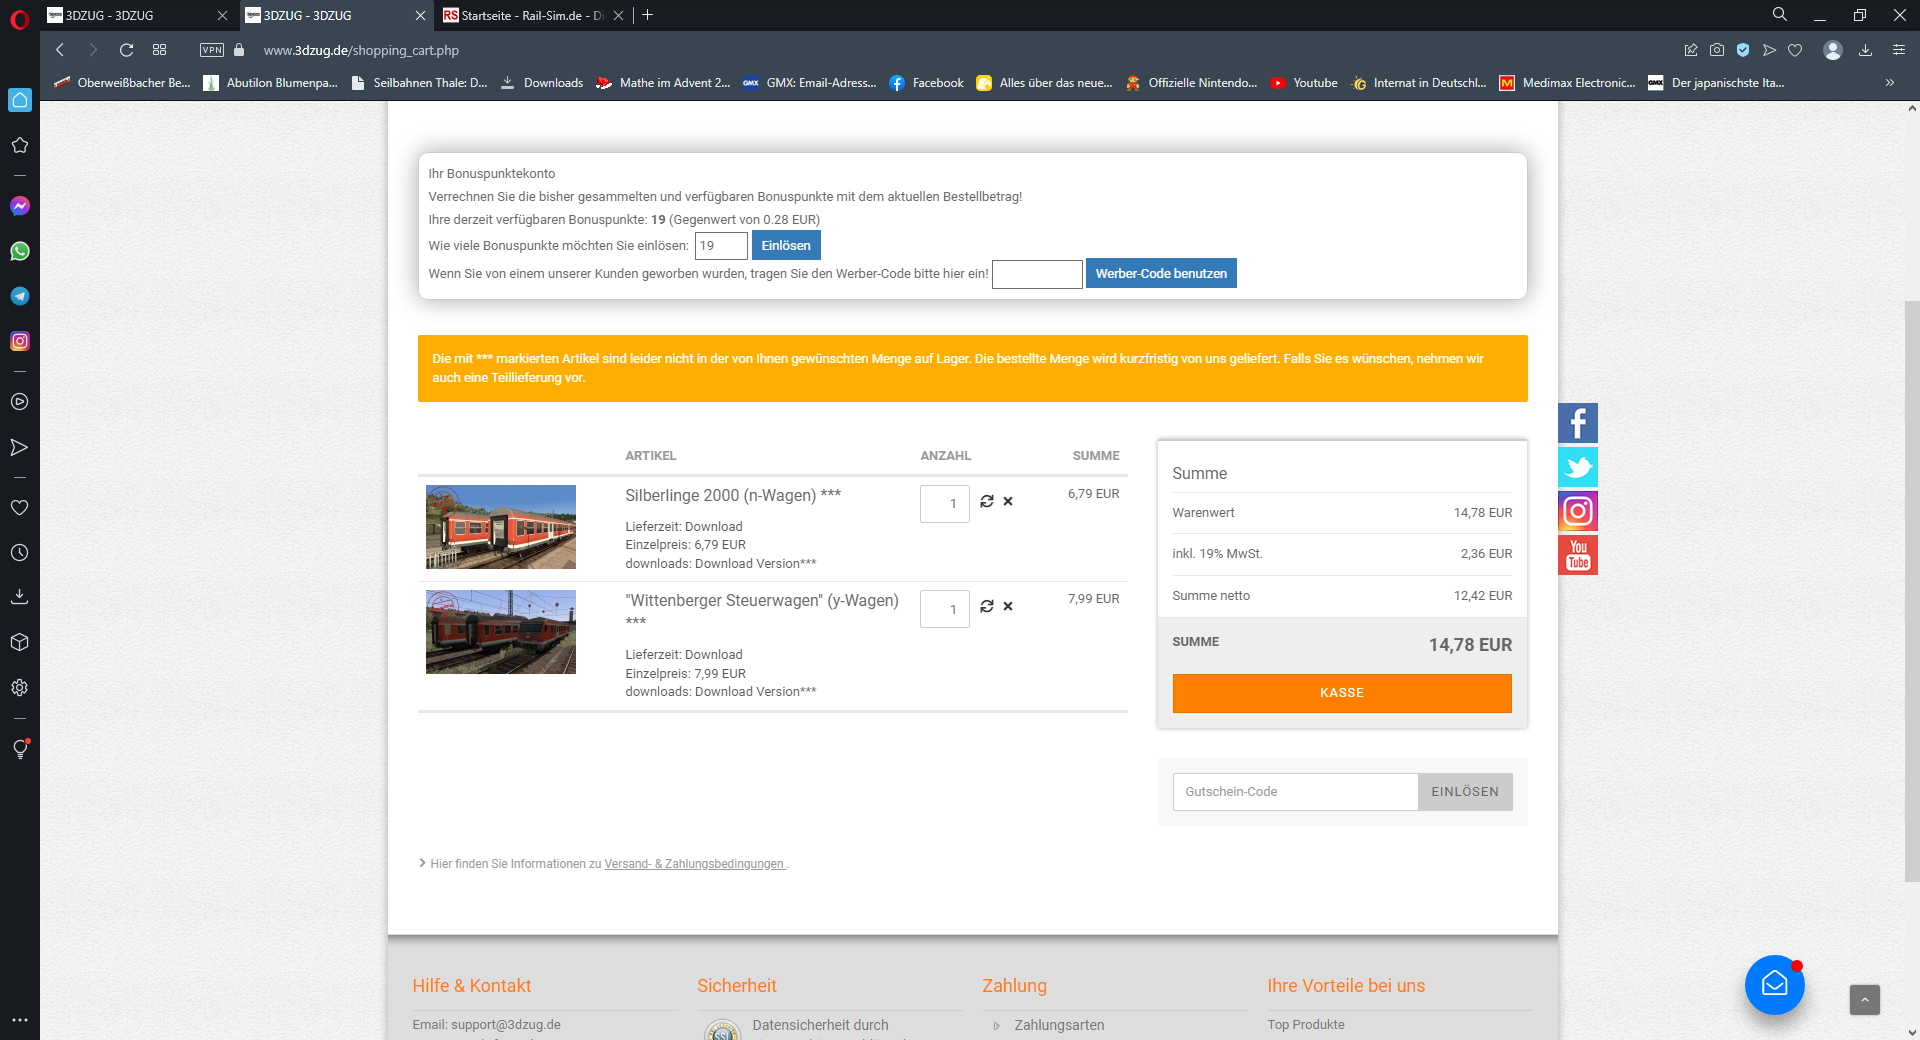Open the sidebar History clock icon
This screenshot has height=1040, width=1920.
click(x=19, y=552)
